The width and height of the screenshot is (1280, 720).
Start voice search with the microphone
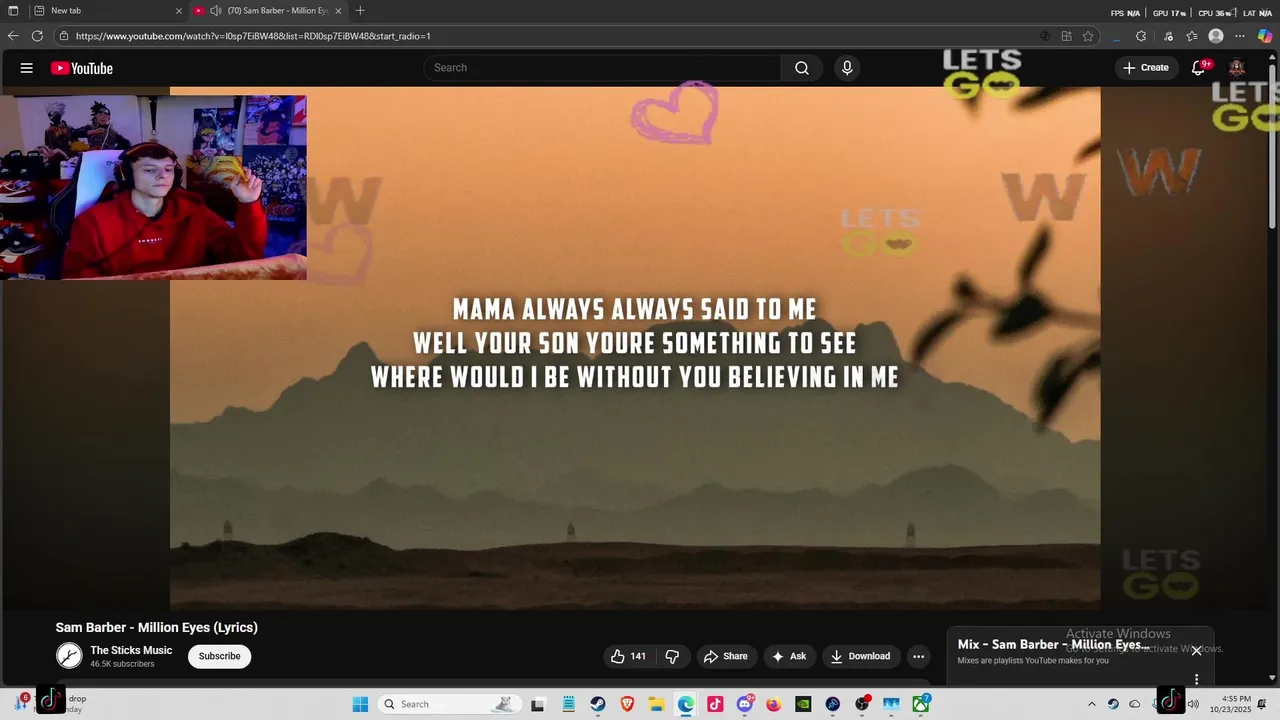click(x=847, y=68)
